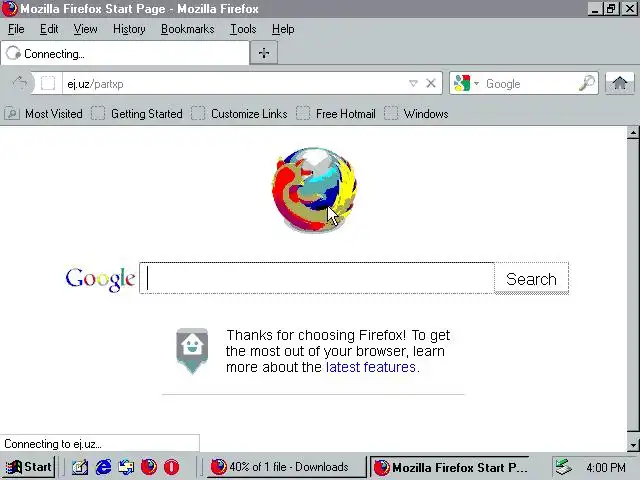Launch Internet Explorer from quick launch
The width and height of the screenshot is (640, 480).
(x=103, y=467)
